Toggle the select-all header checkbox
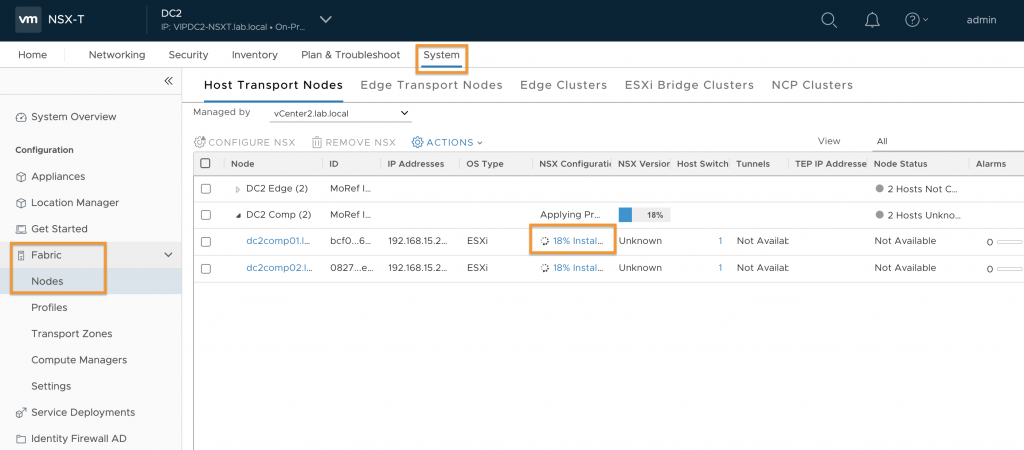The image size is (1024, 450). (x=206, y=163)
